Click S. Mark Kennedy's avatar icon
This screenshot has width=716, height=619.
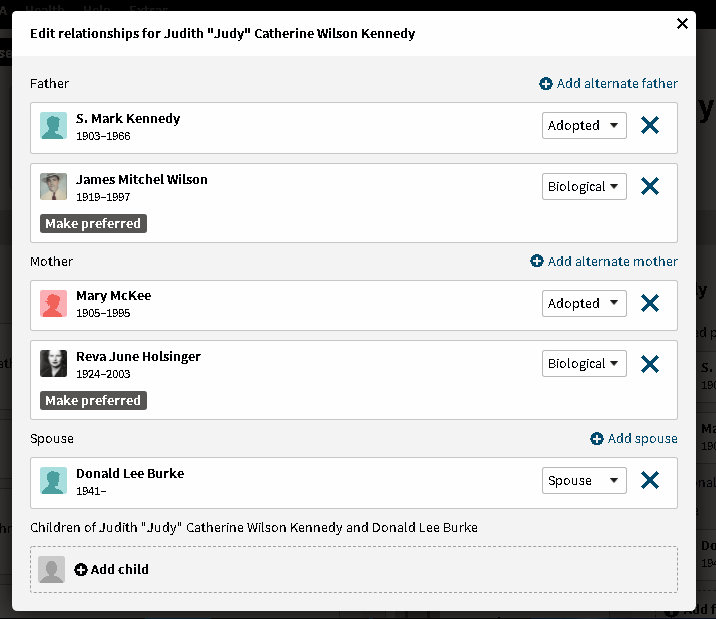coord(53,126)
